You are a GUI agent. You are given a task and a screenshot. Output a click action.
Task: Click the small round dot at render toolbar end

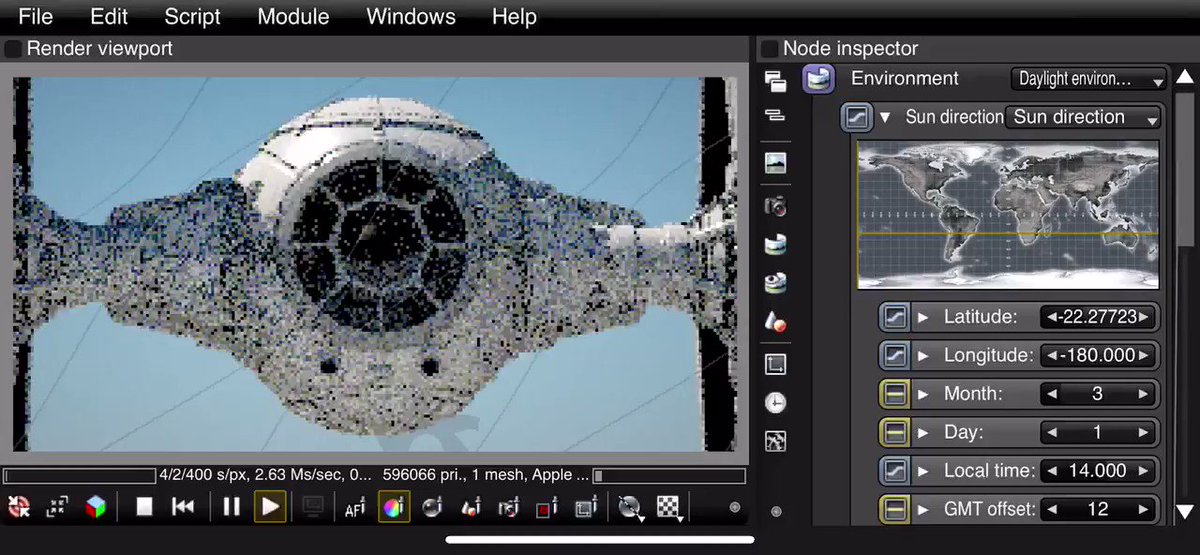click(735, 508)
